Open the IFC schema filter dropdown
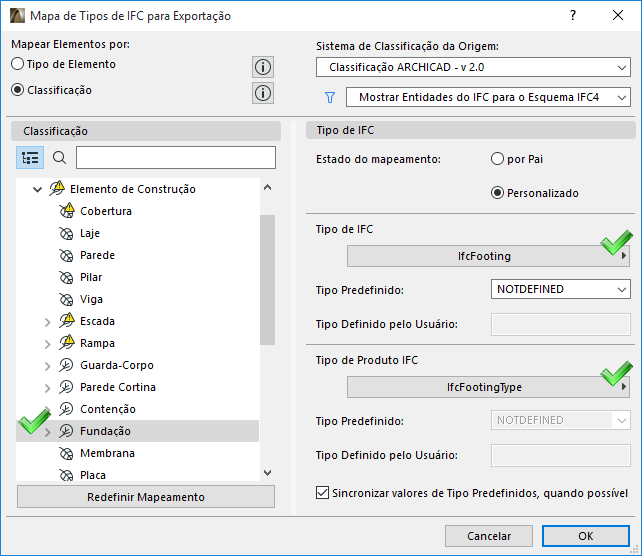 coord(487,97)
